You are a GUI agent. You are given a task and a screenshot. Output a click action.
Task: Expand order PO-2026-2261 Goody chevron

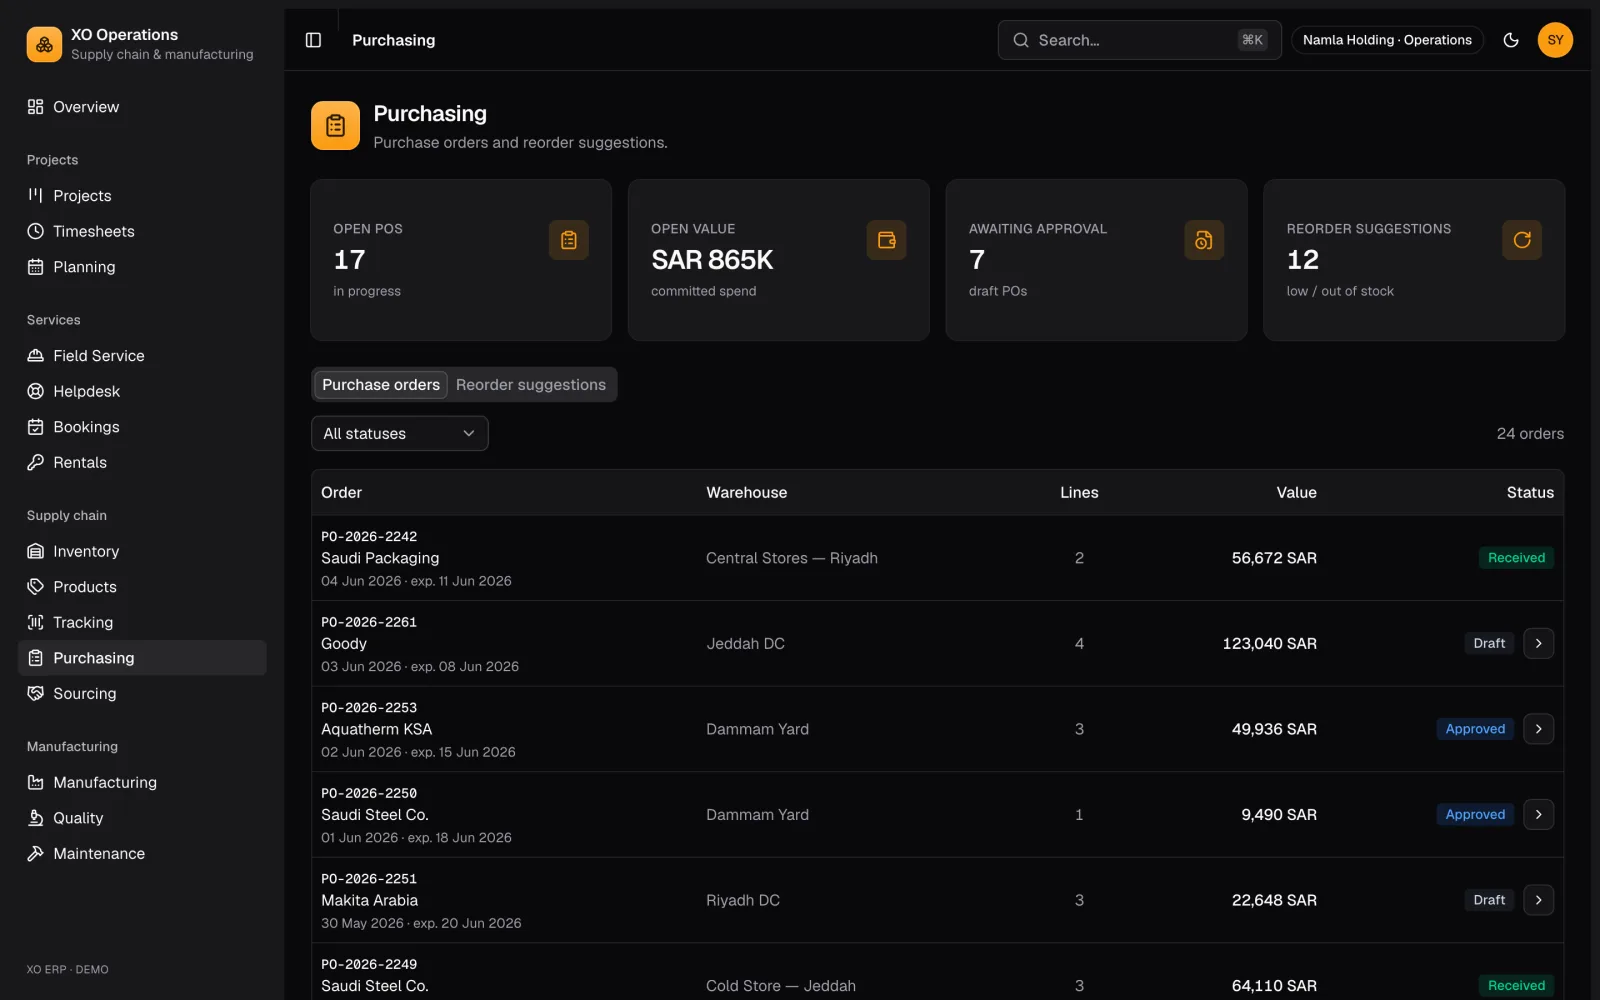coord(1538,643)
